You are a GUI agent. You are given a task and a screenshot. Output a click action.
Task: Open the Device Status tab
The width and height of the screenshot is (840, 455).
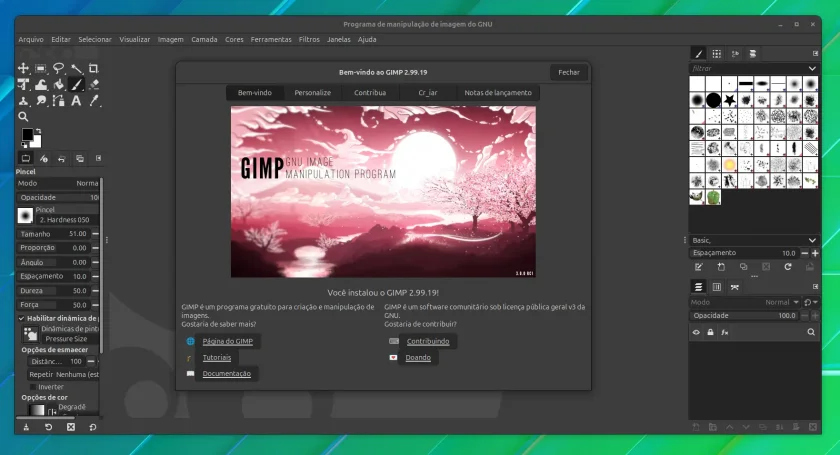[43, 159]
